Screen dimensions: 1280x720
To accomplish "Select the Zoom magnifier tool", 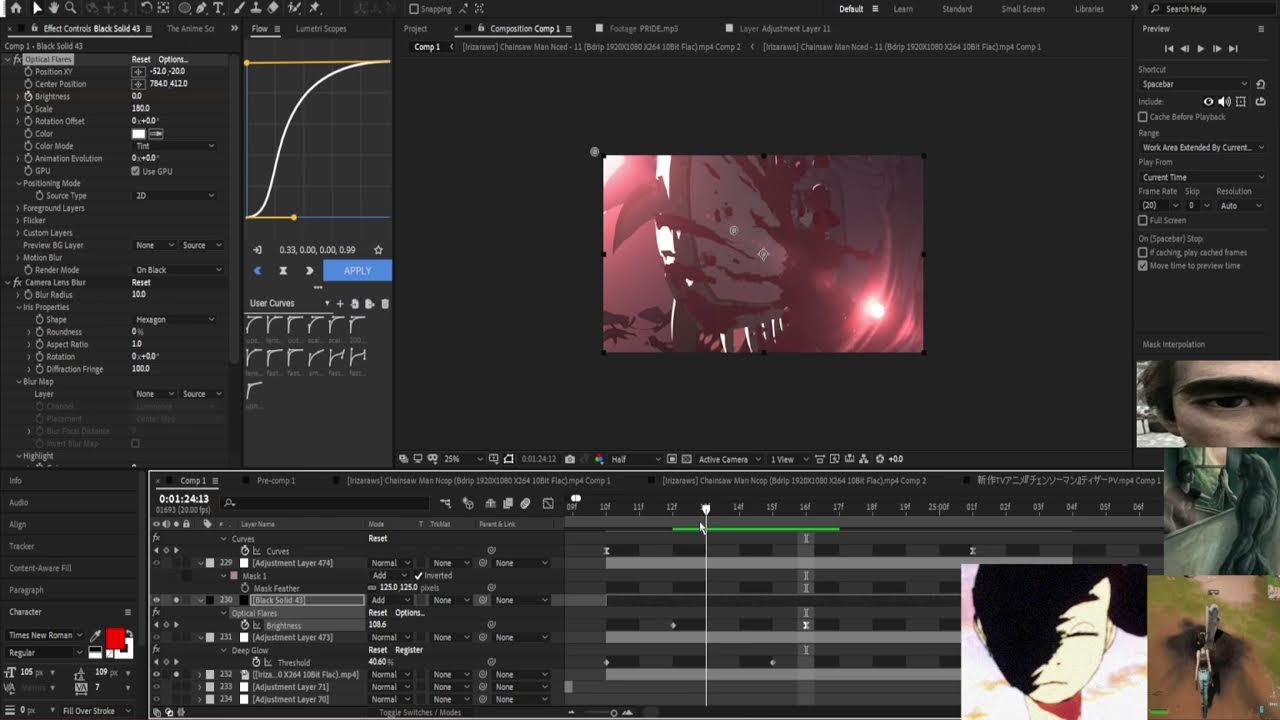I will (70, 8).
